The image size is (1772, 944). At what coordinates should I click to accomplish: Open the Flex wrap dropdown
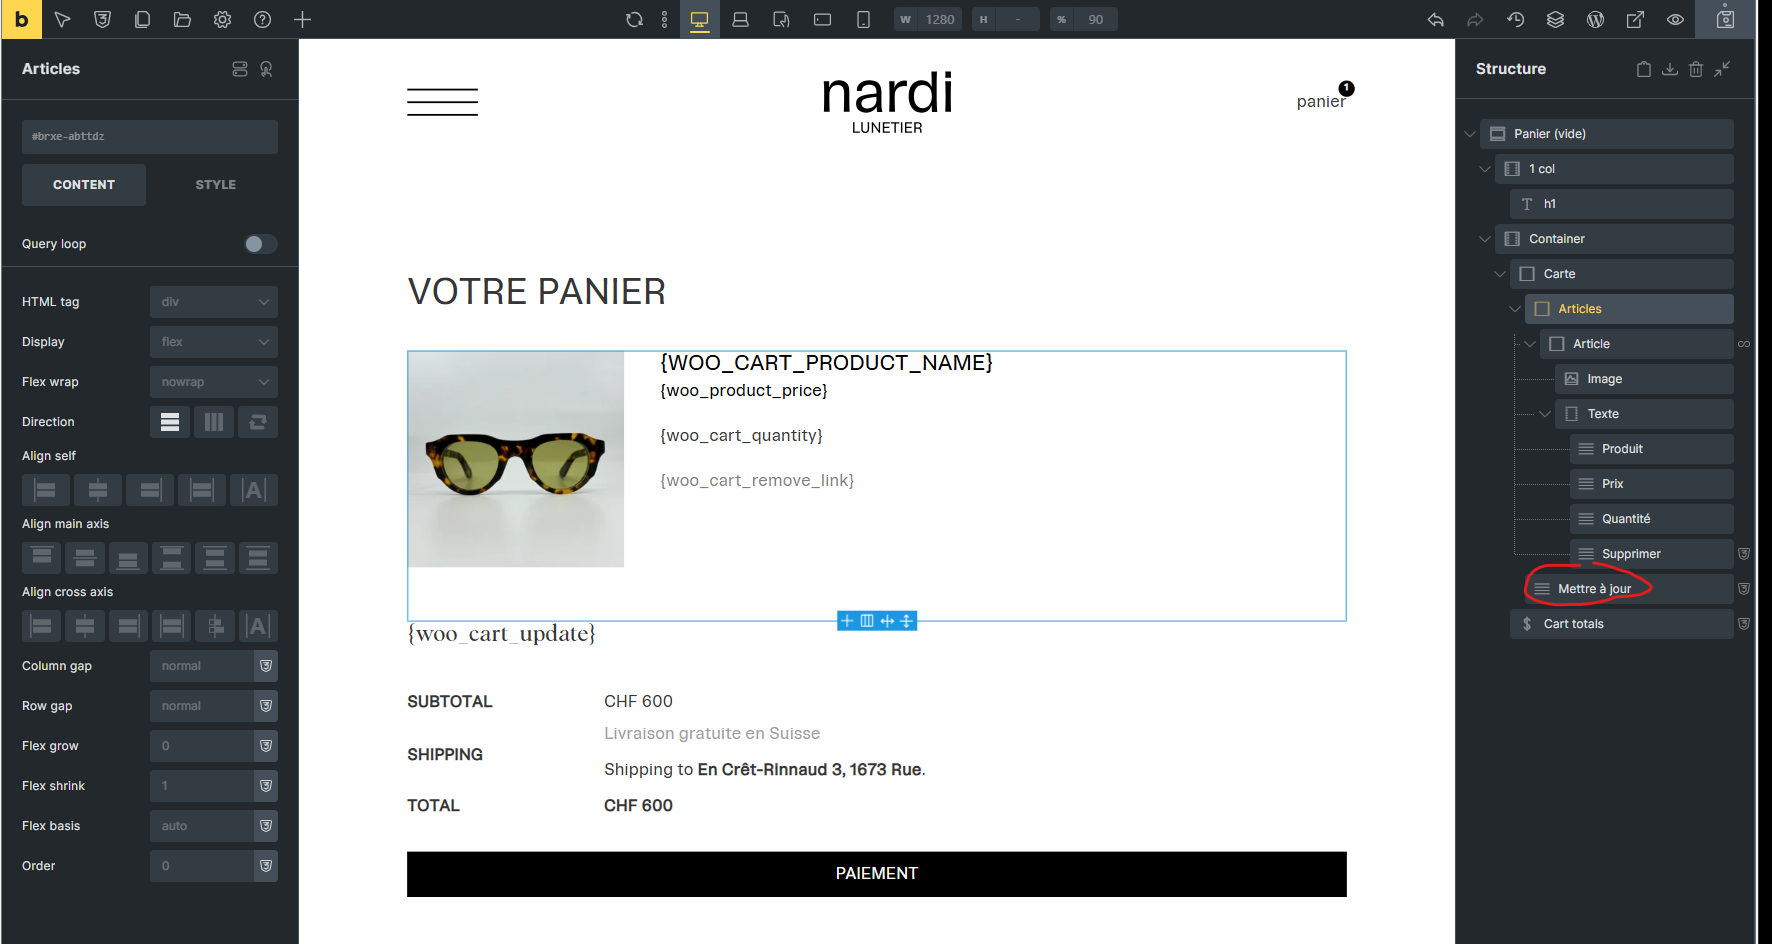coord(213,382)
